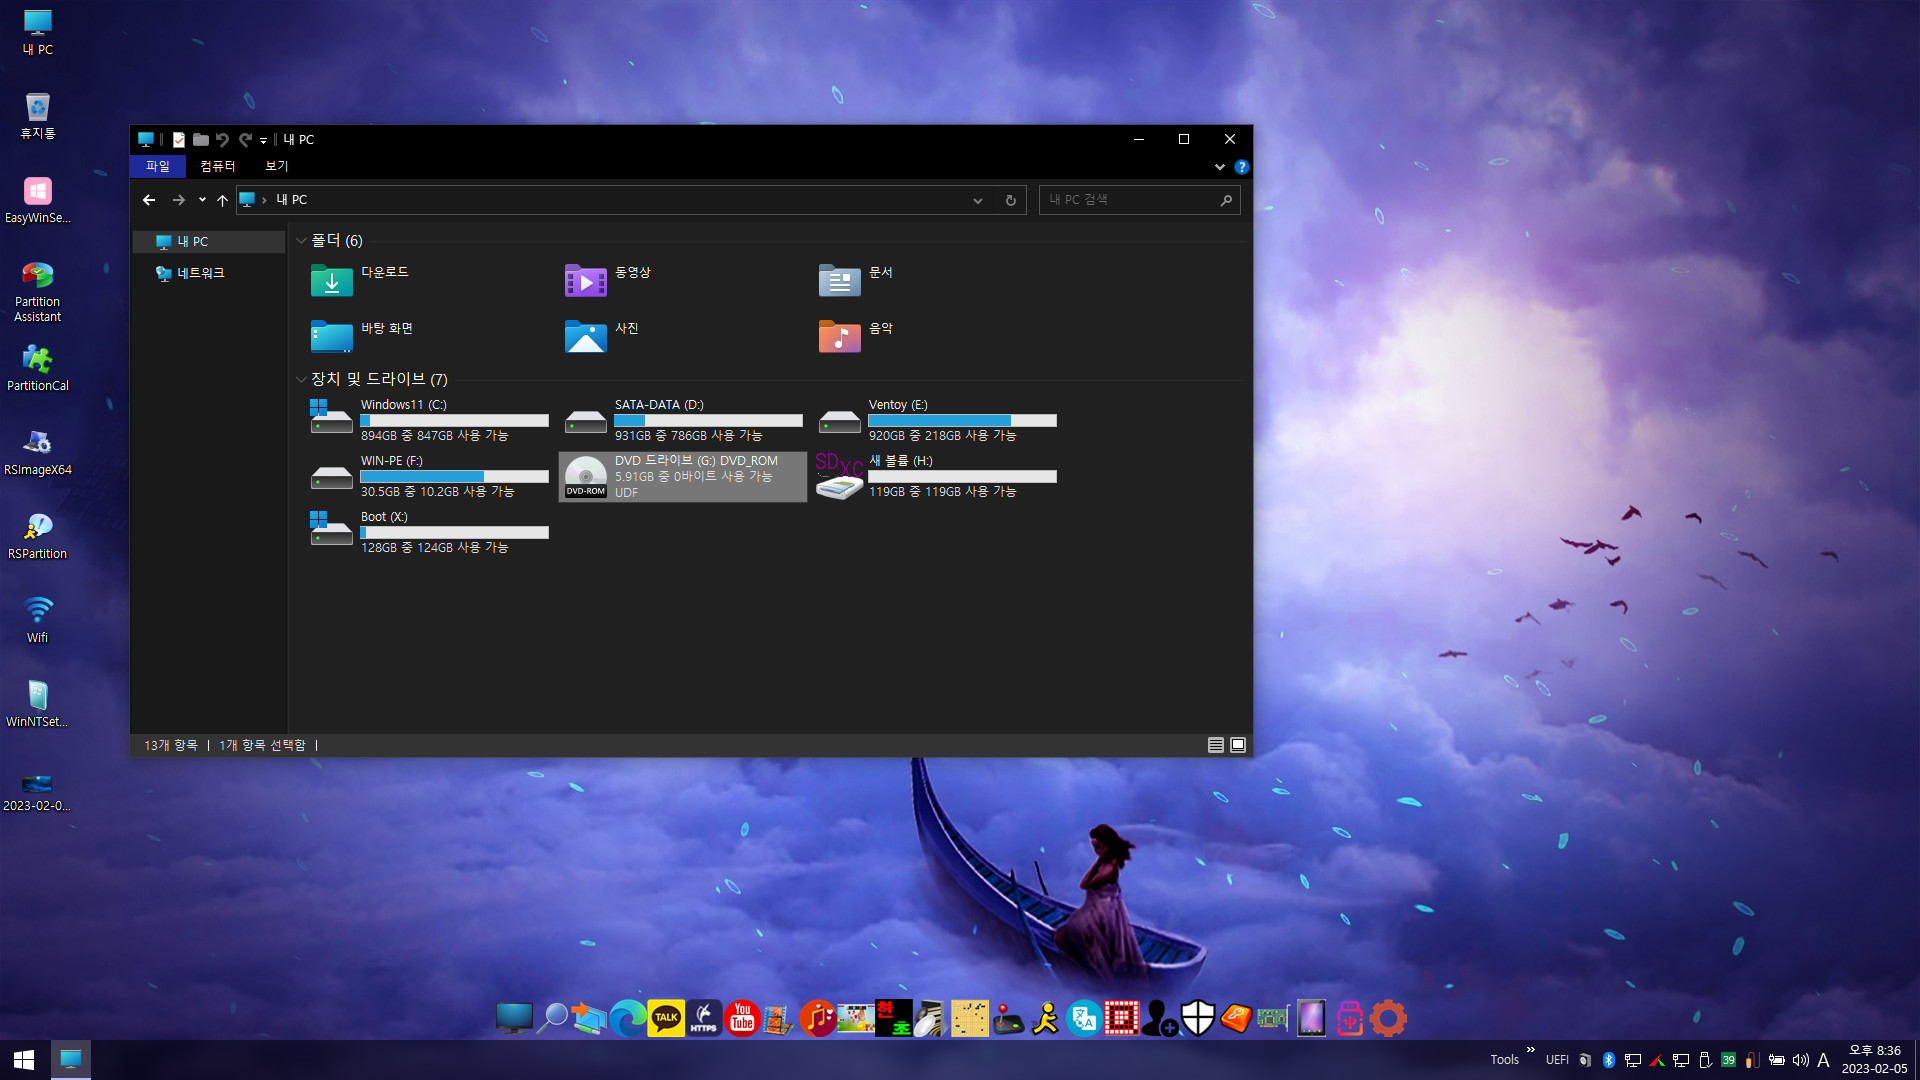Go forward with the forward arrow
Image resolution: width=1920 pixels, height=1080 pixels.
179,200
